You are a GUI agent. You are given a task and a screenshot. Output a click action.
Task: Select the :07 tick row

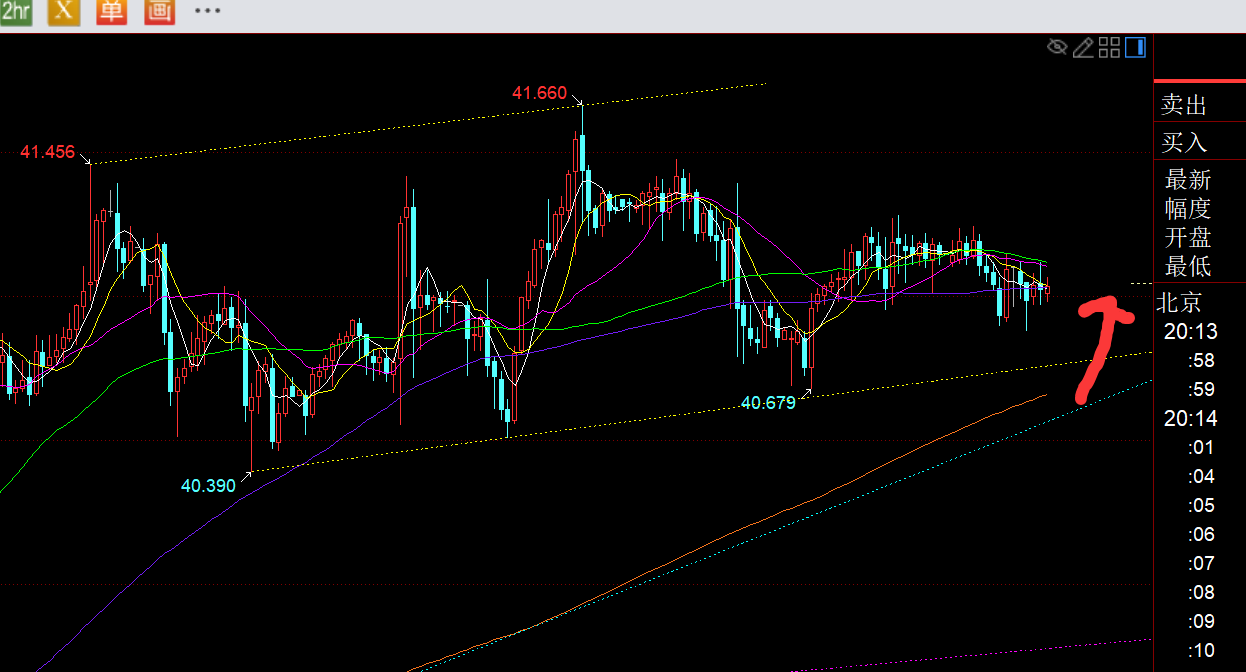click(1201, 564)
